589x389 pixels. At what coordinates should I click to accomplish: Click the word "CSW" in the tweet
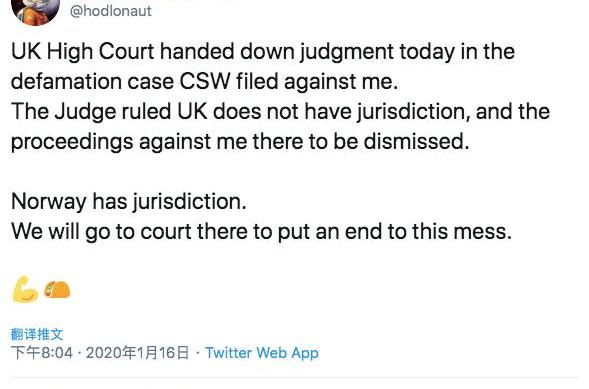tap(205, 81)
